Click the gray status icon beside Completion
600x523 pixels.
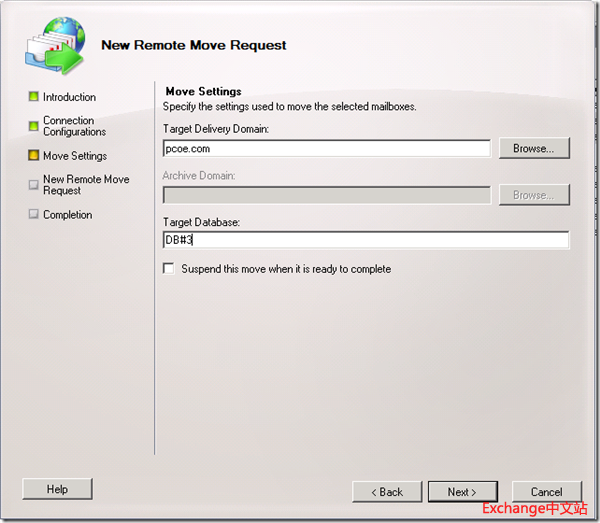pos(33,215)
